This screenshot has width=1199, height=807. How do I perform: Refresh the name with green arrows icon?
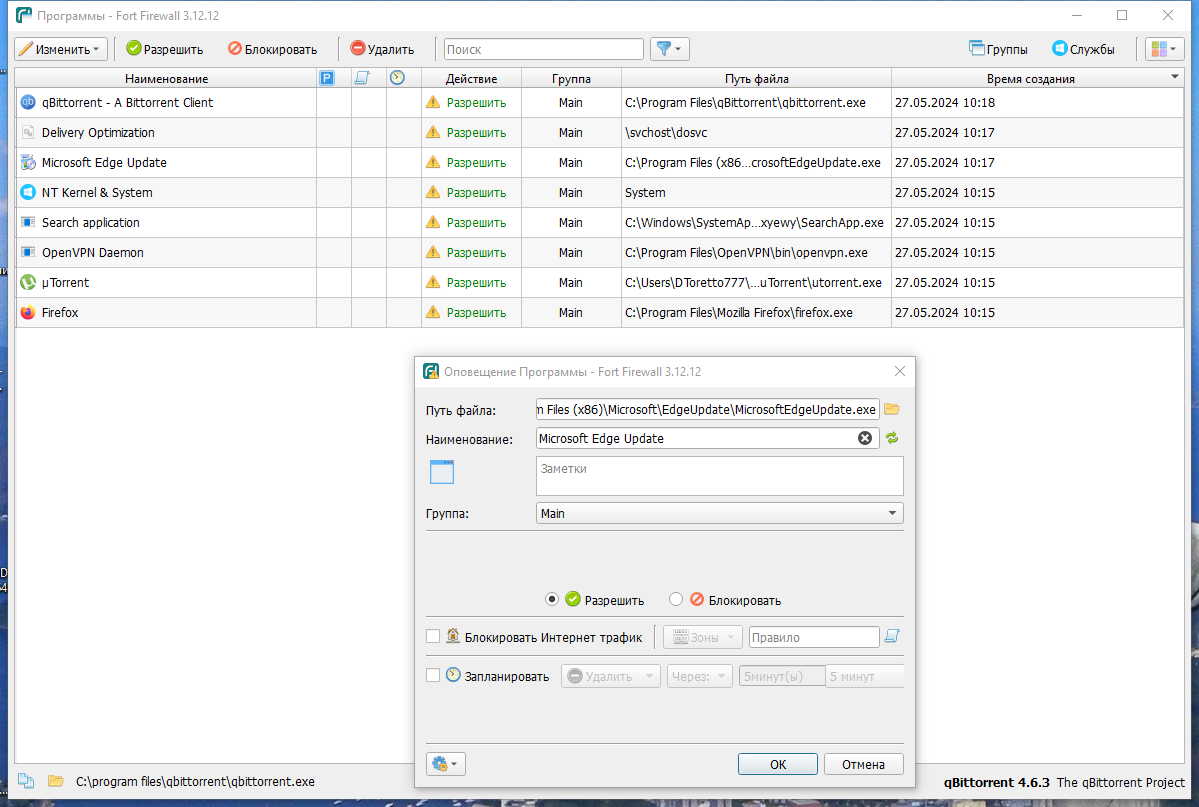(x=892, y=438)
